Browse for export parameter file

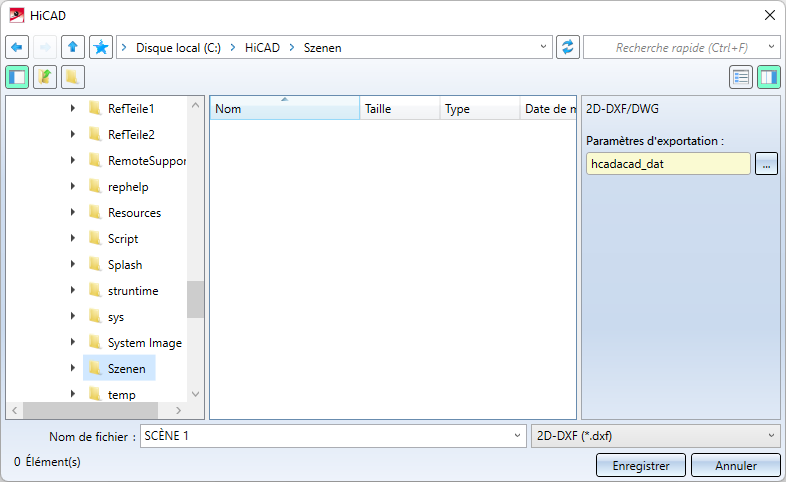point(766,164)
